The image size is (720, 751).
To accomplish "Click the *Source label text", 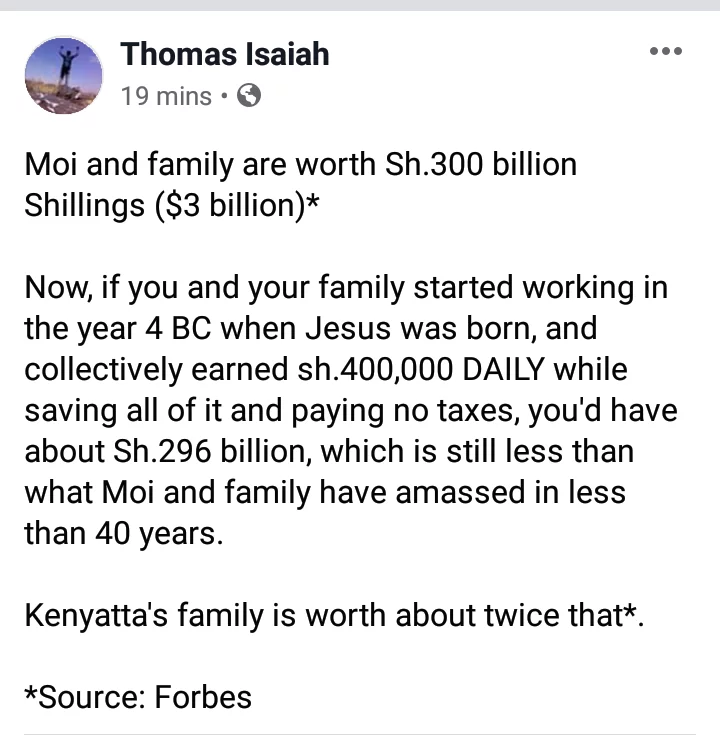I will pyautogui.click(x=85, y=697).
